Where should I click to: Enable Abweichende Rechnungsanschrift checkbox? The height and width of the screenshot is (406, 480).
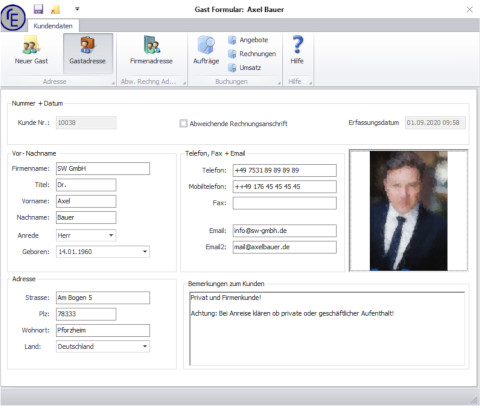click(x=183, y=123)
